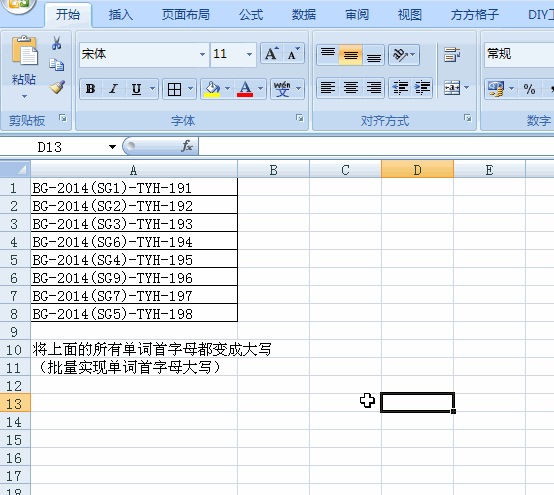Open the 字体 group dialog launcher
Image resolution: width=554 pixels, height=495 pixels.
pos(300,118)
